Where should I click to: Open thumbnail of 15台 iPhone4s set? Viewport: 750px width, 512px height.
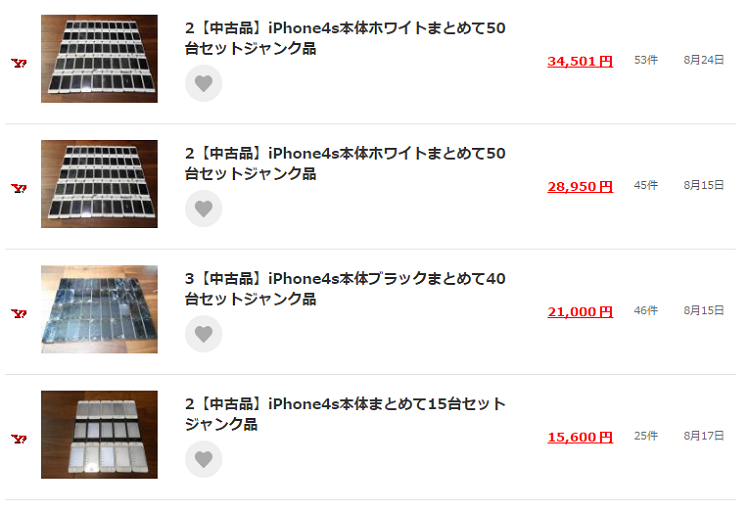pos(99,435)
